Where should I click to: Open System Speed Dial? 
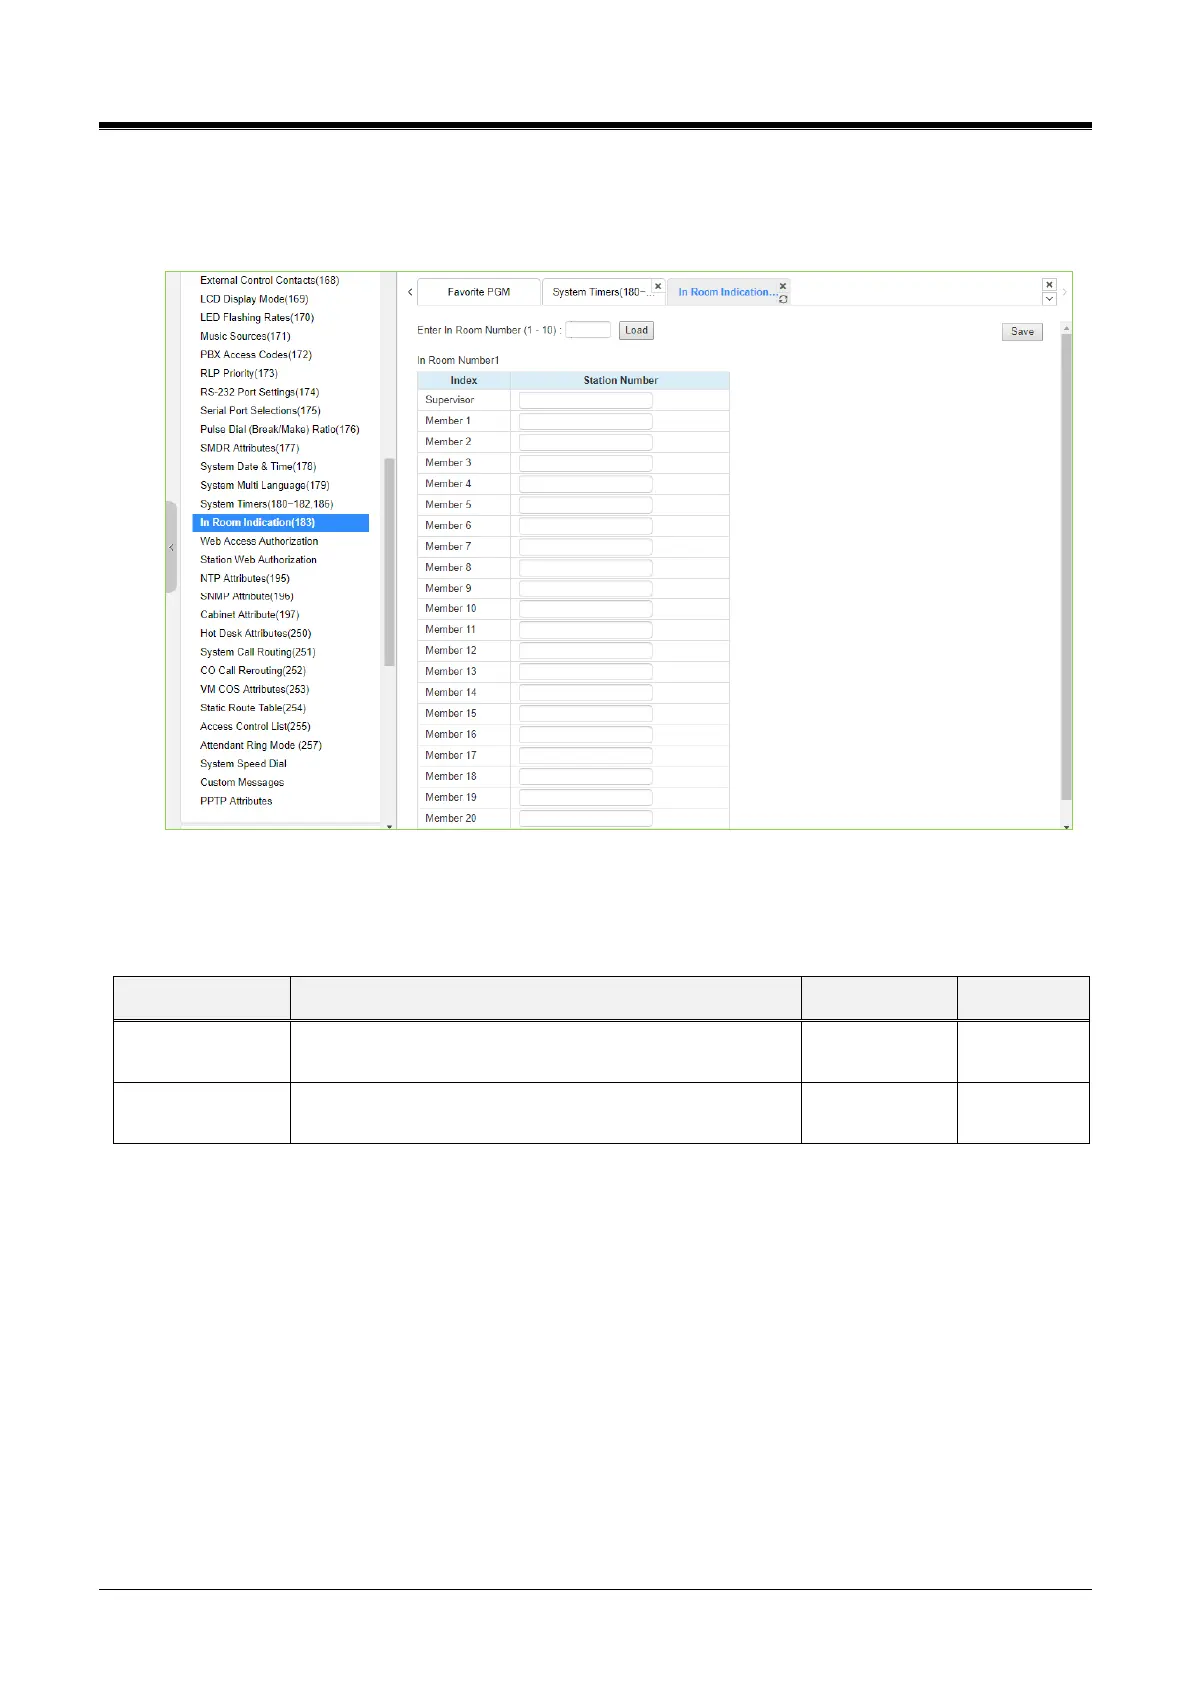click(243, 764)
